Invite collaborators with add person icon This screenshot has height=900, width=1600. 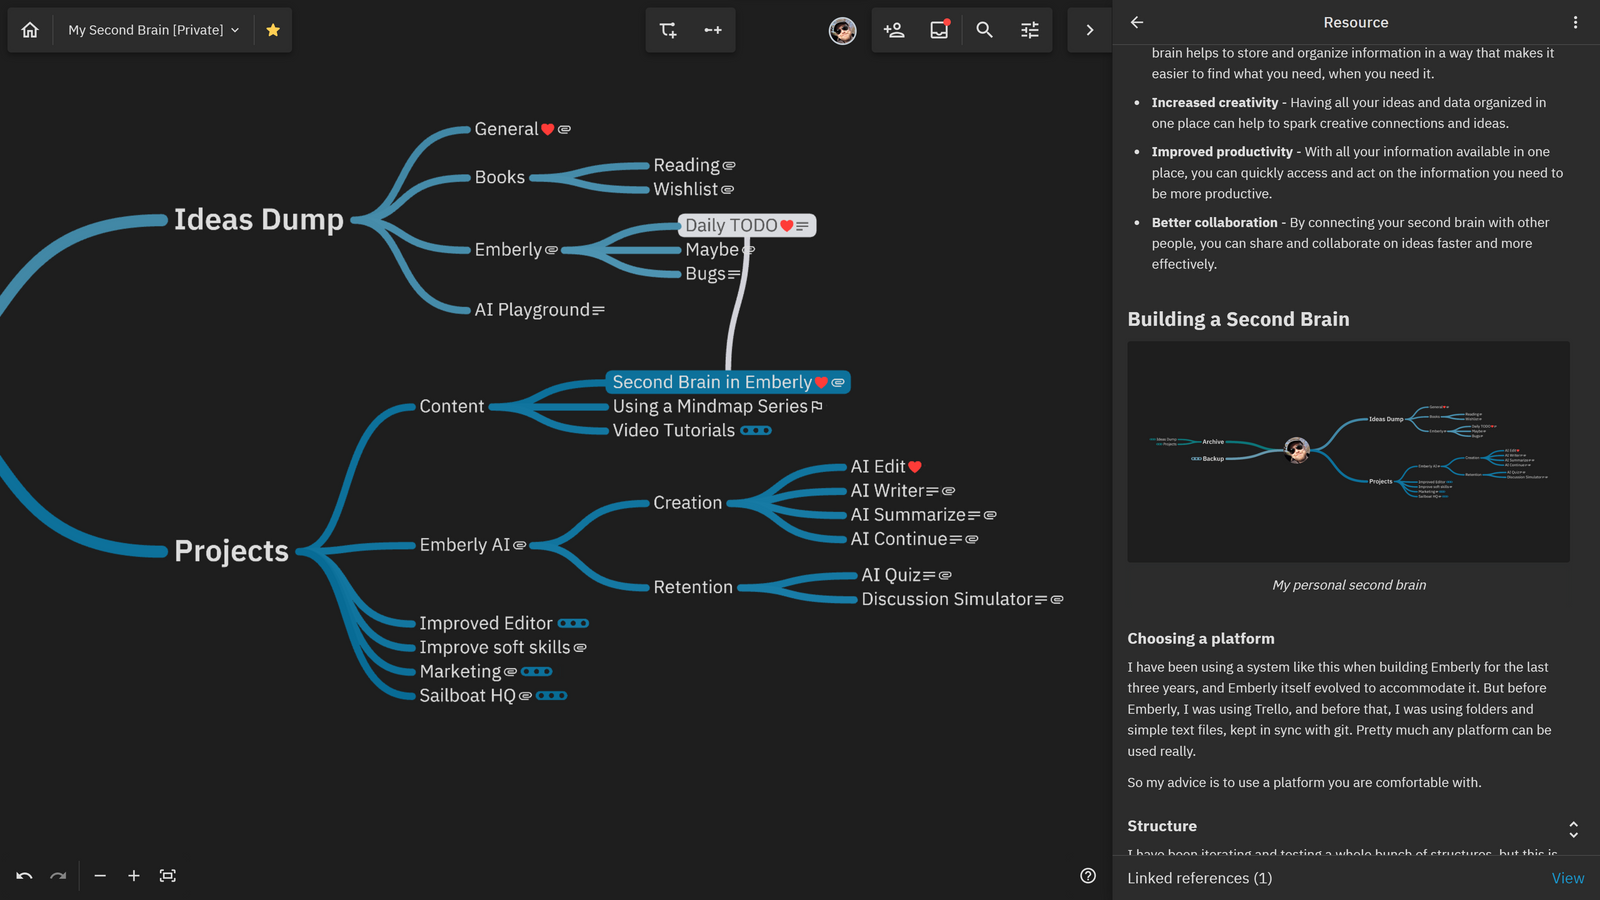coord(894,30)
